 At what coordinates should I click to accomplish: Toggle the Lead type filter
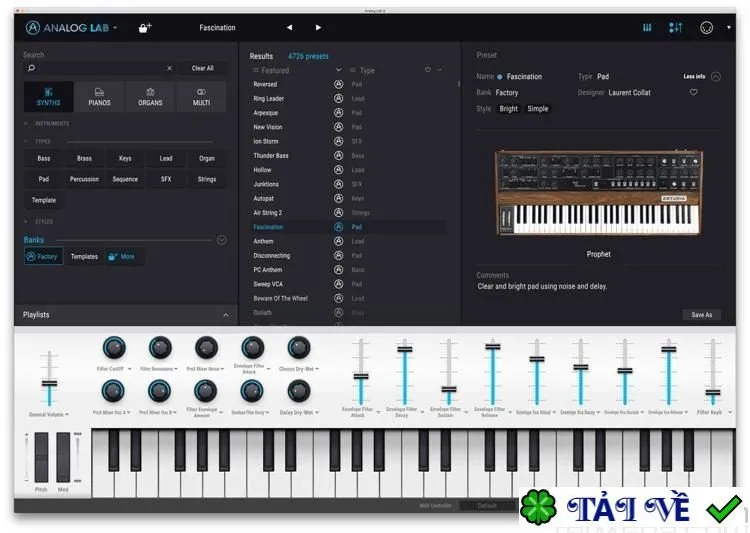[x=166, y=158]
